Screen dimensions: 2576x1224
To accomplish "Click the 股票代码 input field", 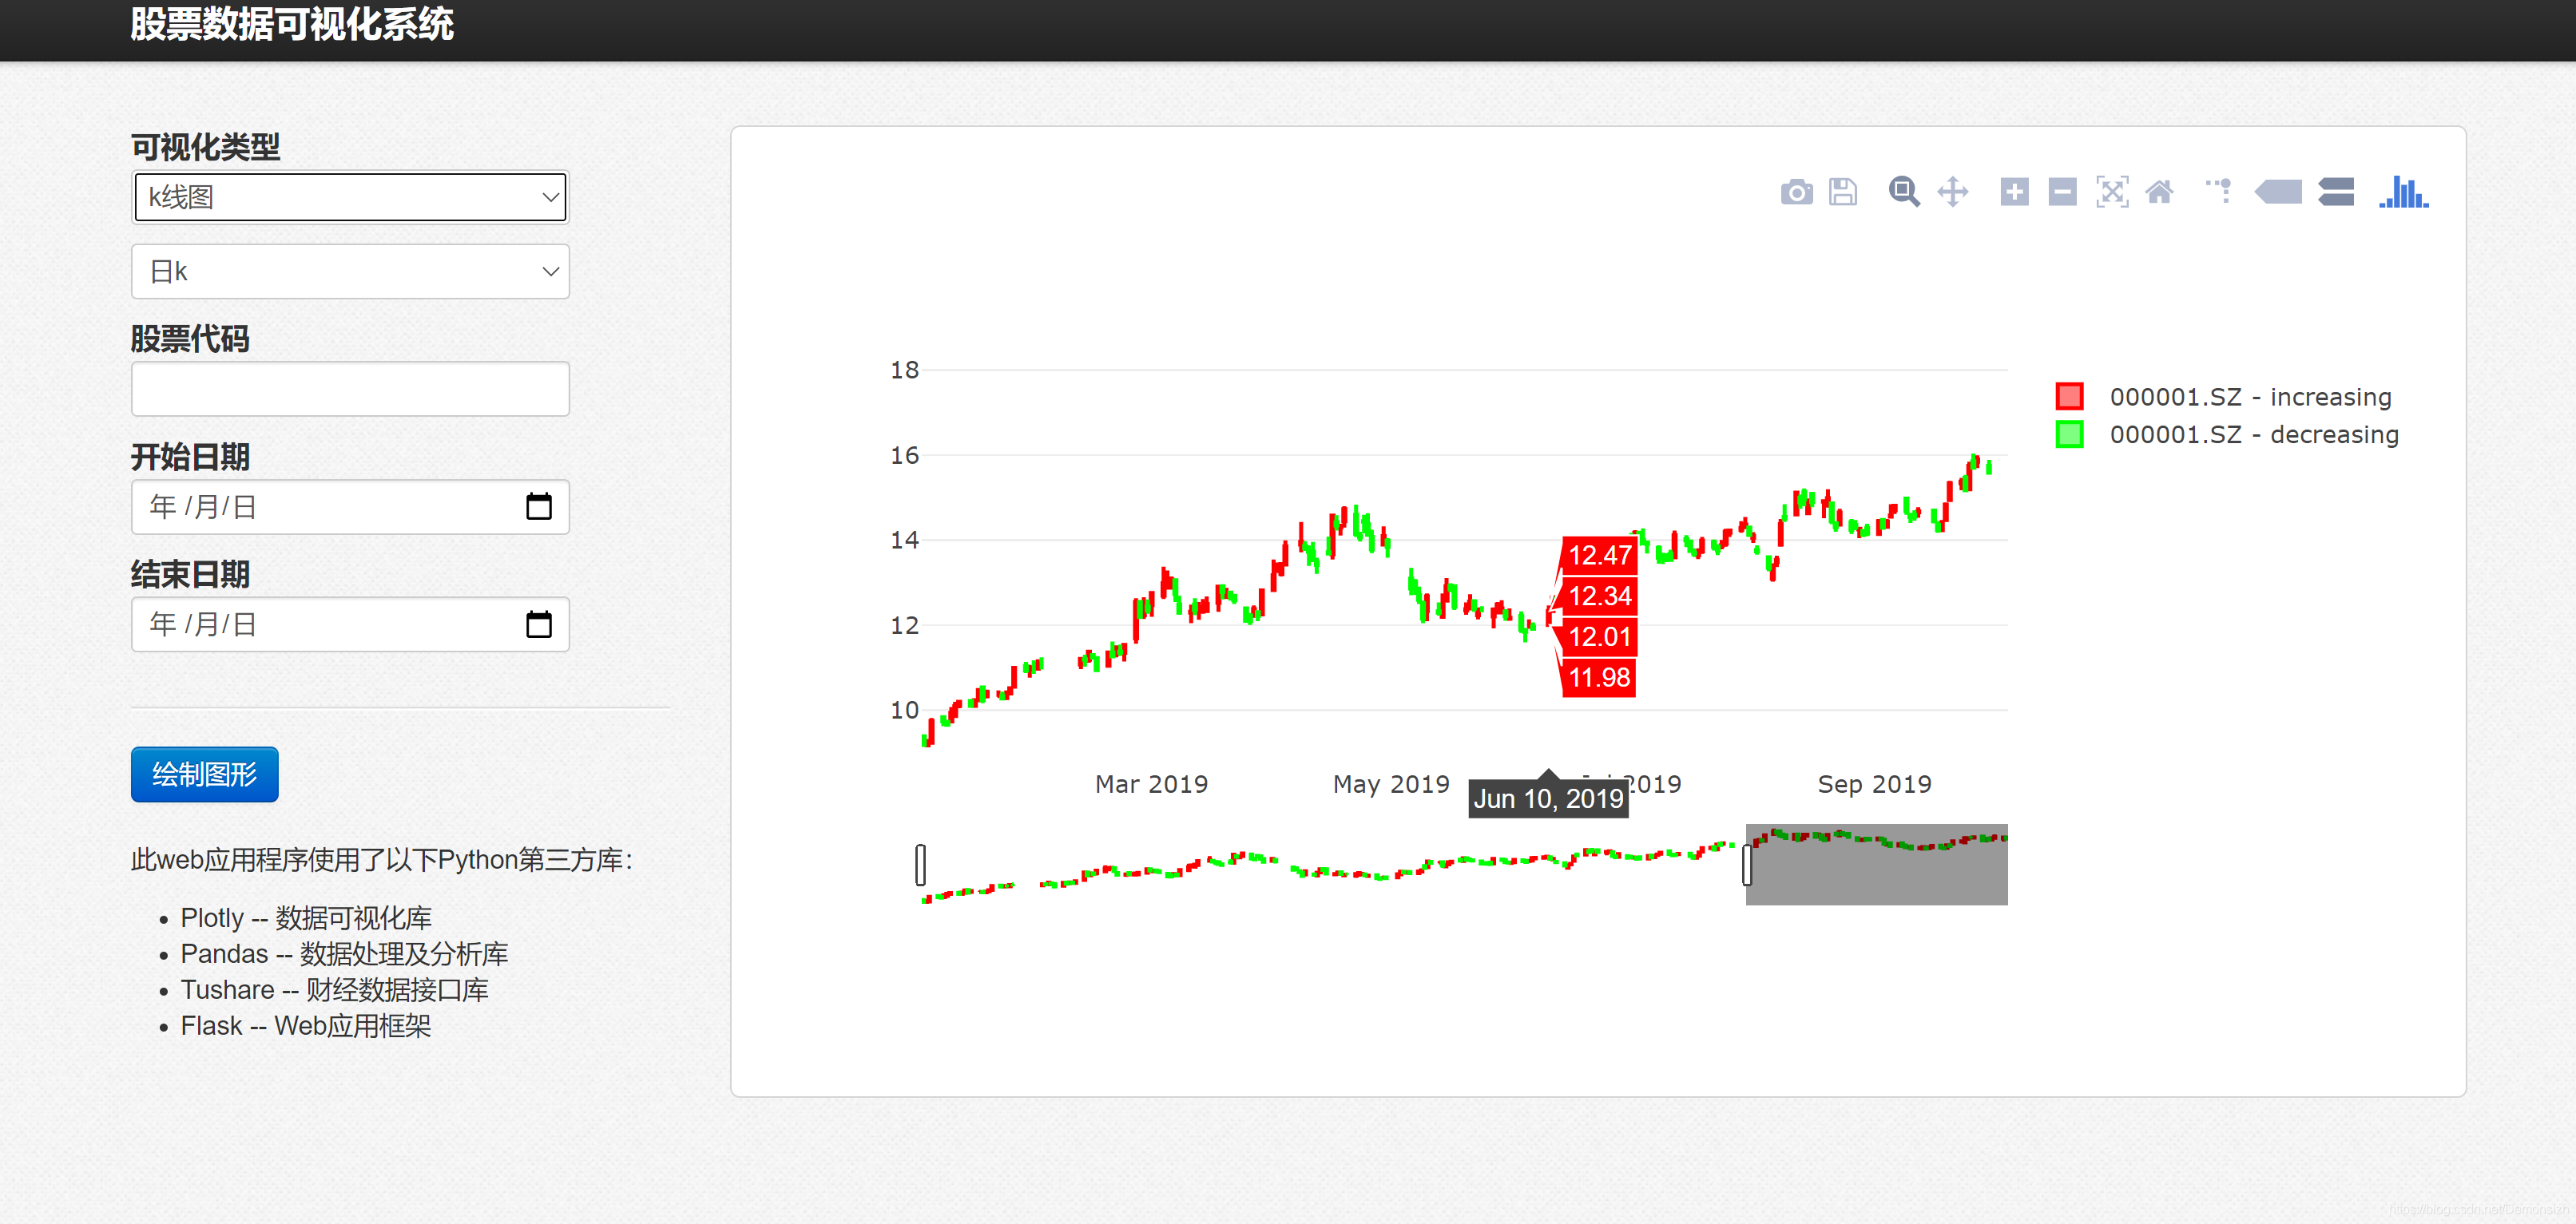I will click(x=350, y=389).
